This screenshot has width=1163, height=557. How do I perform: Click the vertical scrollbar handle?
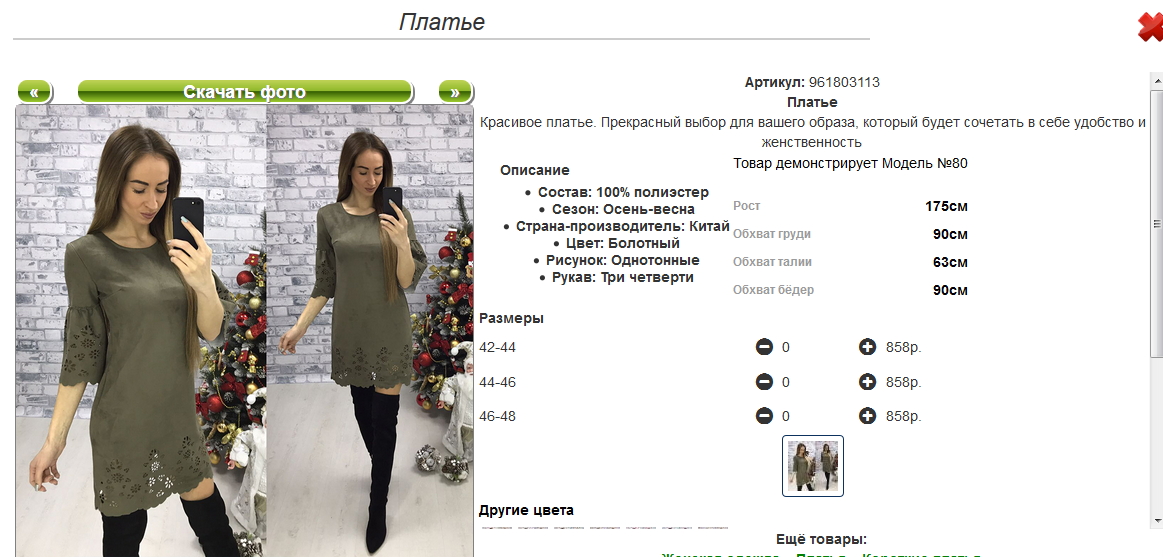(1156, 223)
